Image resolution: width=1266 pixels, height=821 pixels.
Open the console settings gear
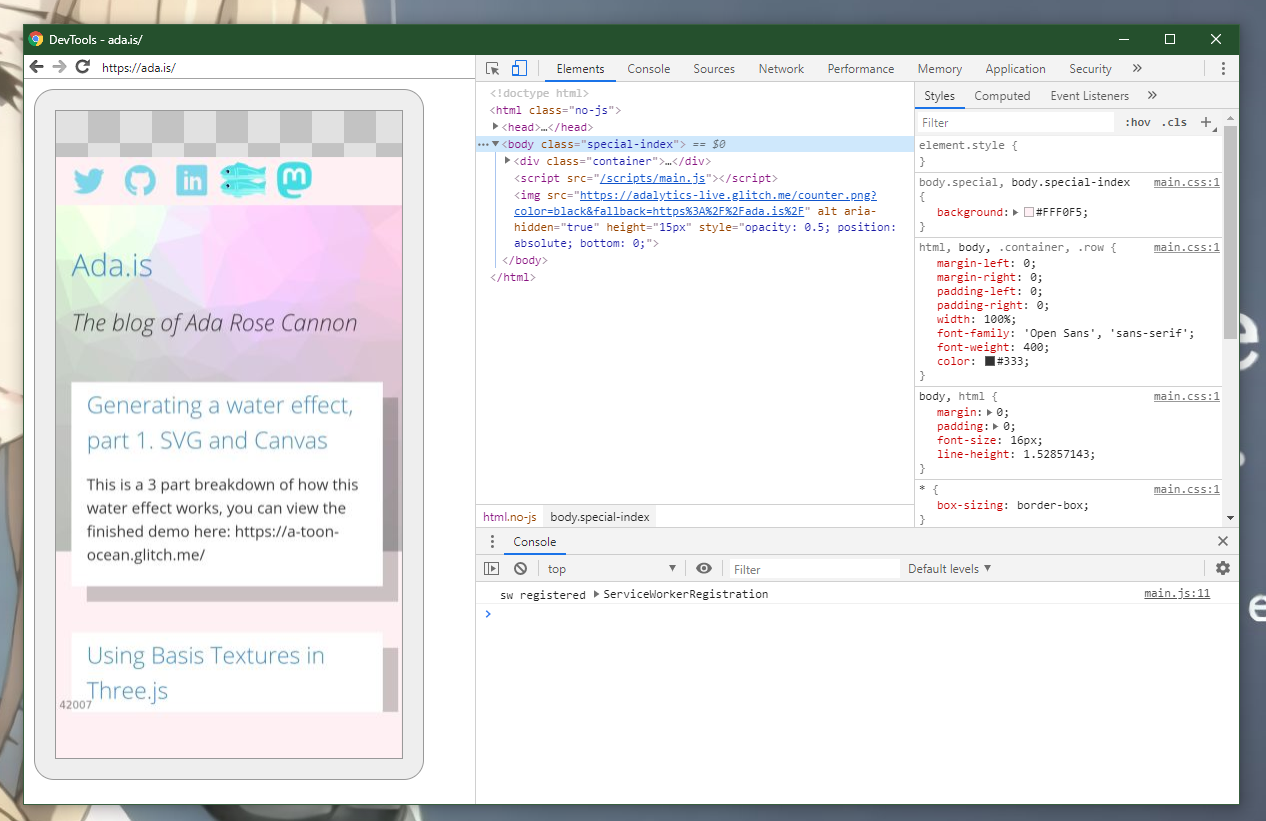(1222, 568)
